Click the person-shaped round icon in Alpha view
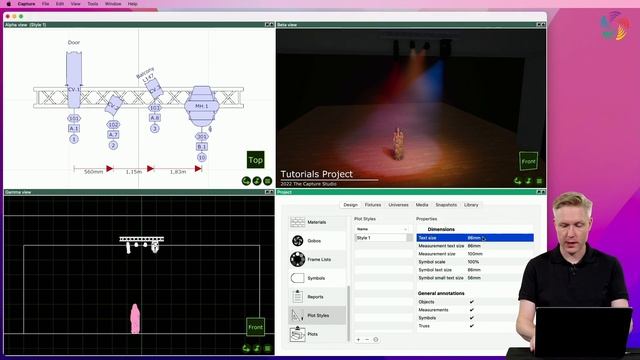Screen dimensions: 640x360 pyautogui.click(x=257, y=181)
